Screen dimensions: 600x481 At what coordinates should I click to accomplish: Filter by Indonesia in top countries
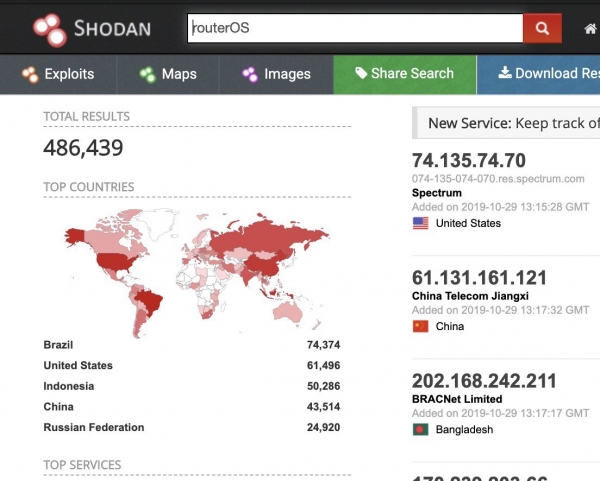[69, 386]
